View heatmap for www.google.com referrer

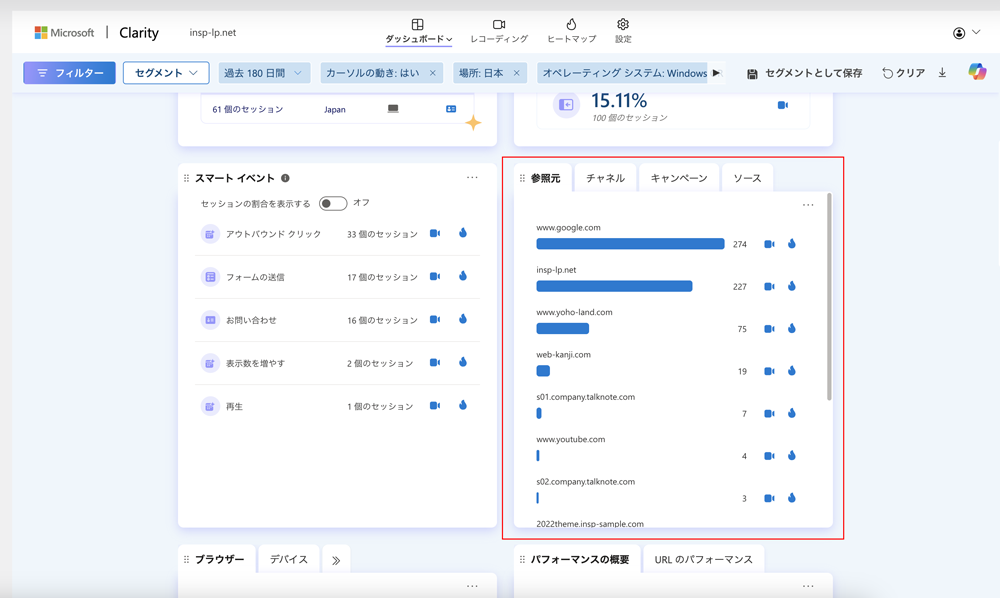click(x=791, y=244)
